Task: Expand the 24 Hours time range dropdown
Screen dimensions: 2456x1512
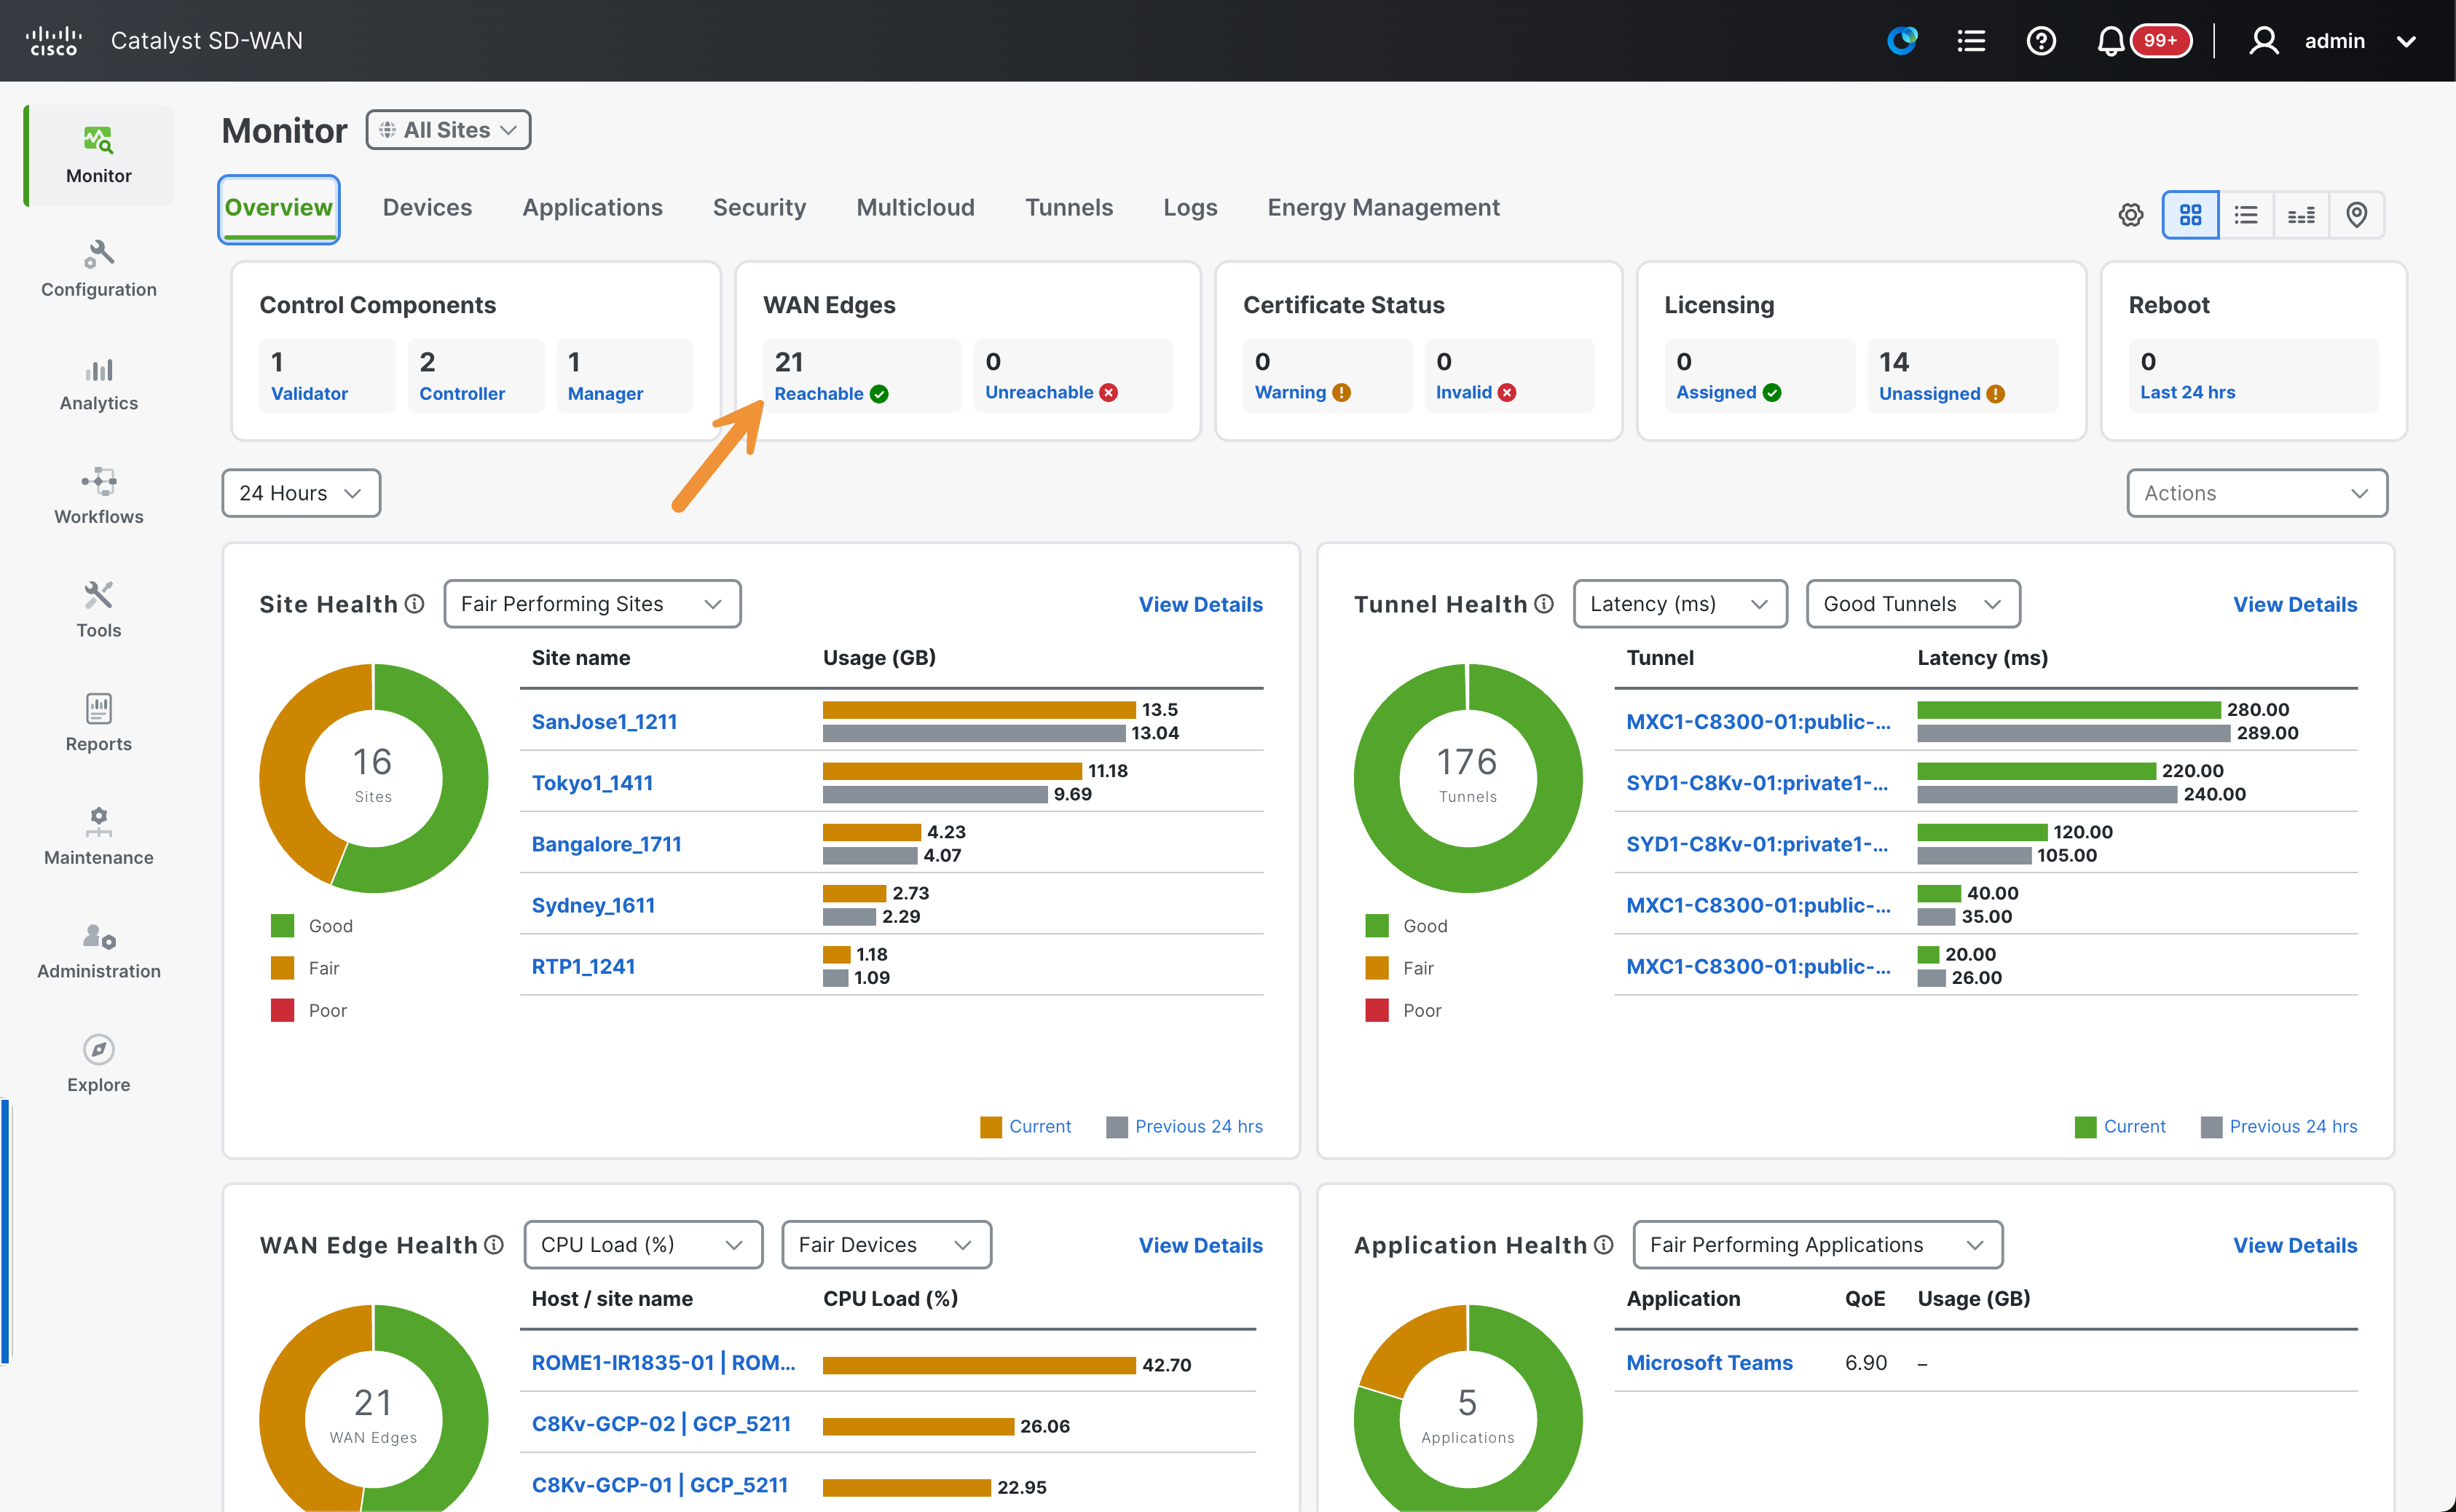Action: pyautogui.click(x=301, y=493)
